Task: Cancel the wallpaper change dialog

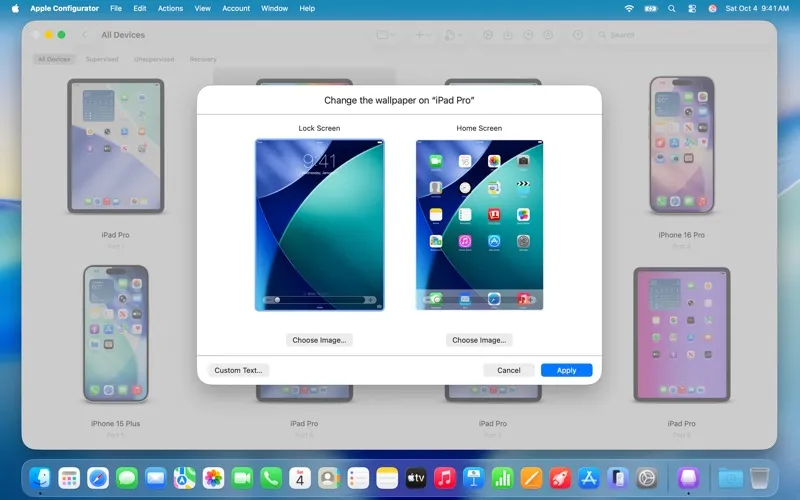Action: 509,370
